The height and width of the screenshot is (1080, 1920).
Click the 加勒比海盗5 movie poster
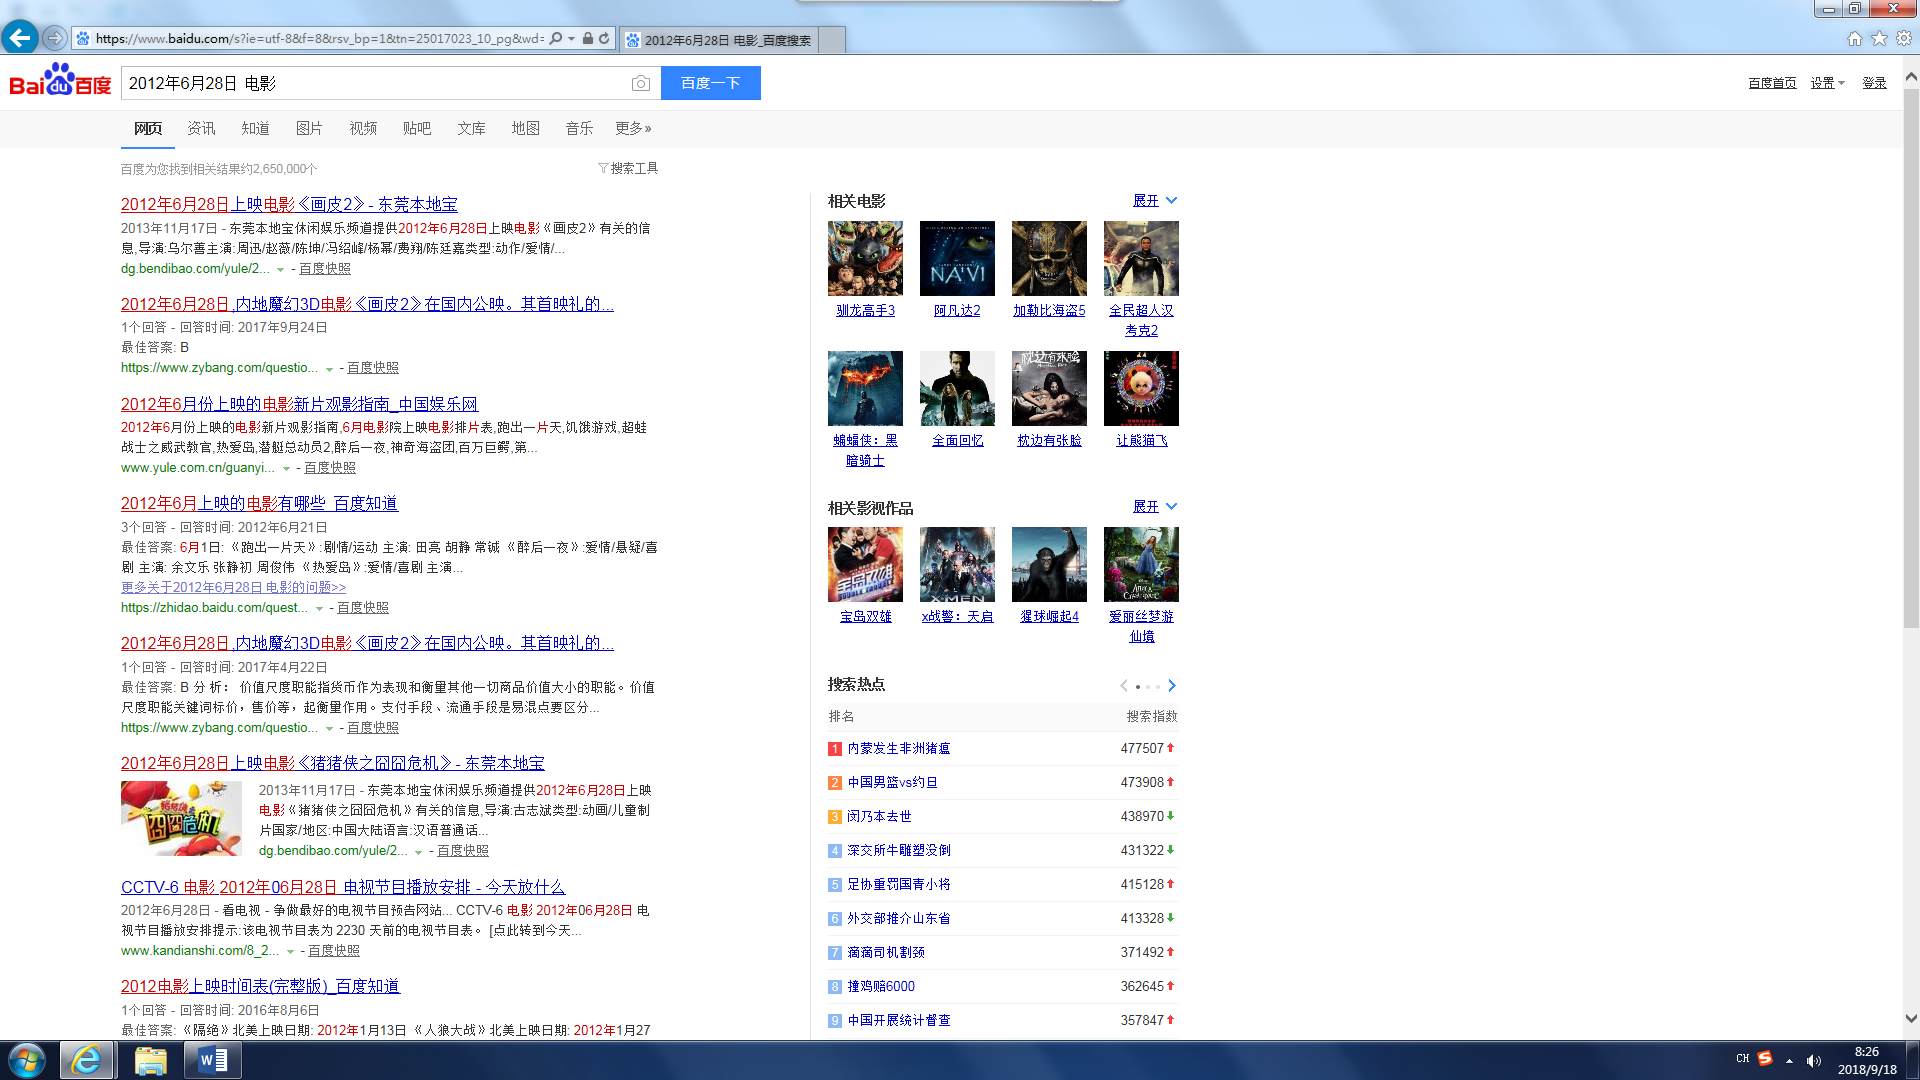1049,258
